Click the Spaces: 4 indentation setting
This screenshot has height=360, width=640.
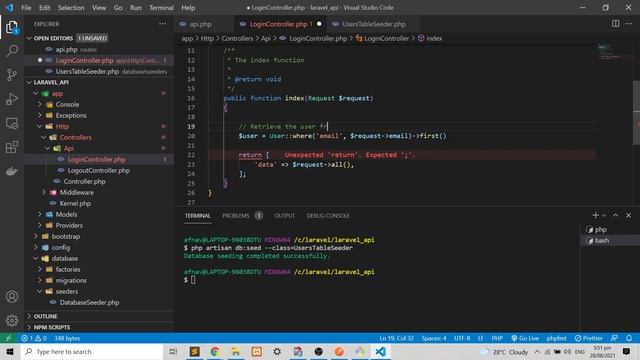434,338
